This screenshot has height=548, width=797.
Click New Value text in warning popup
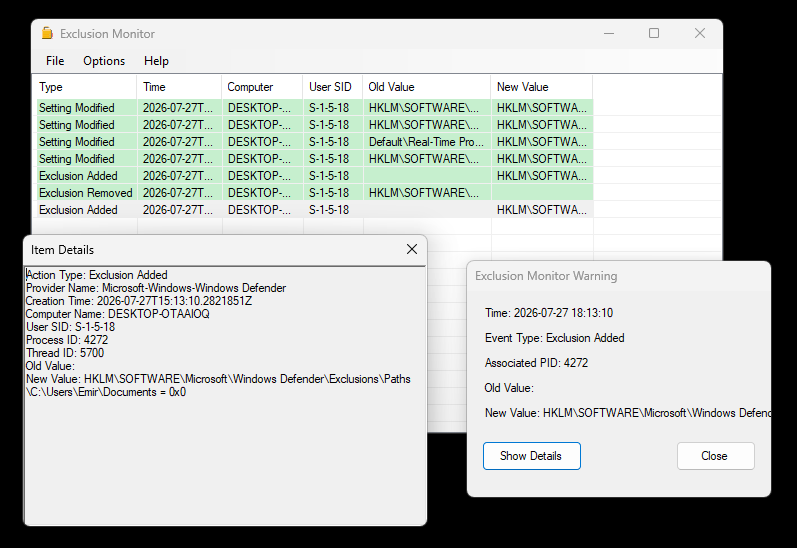point(628,413)
